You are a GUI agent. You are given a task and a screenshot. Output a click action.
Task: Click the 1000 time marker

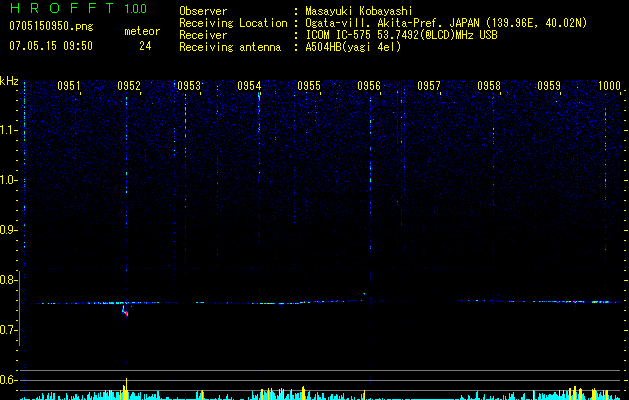[609, 85]
